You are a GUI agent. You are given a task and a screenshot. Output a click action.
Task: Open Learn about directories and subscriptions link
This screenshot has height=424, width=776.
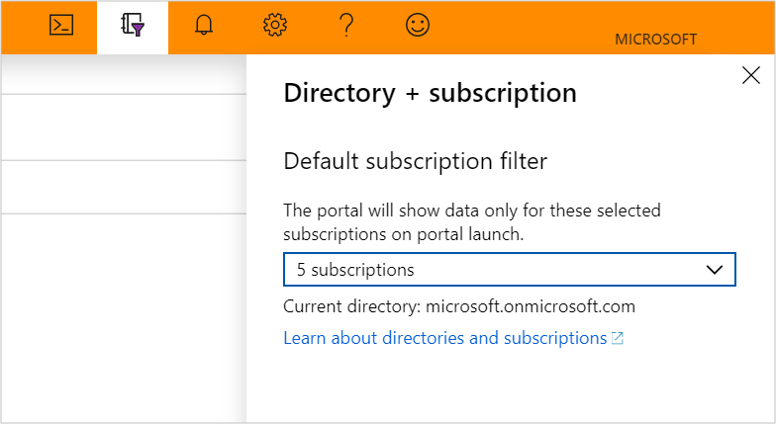point(445,338)
